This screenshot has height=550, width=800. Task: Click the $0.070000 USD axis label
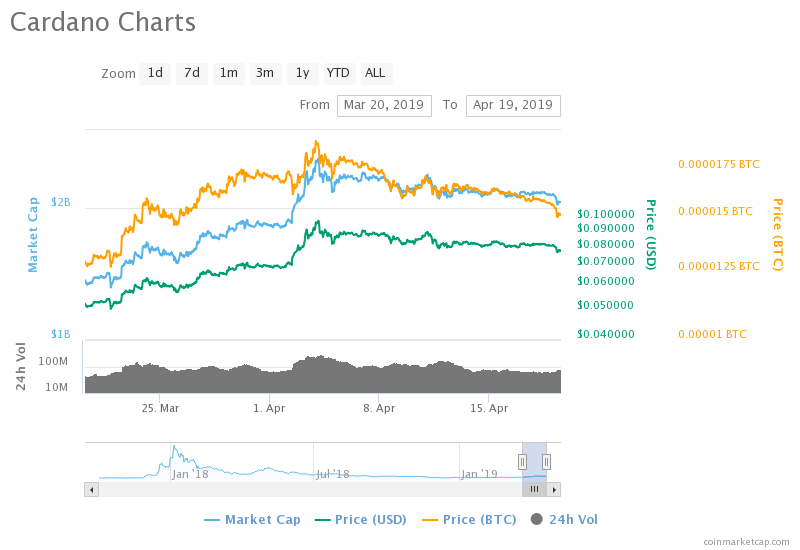point(606,261)
